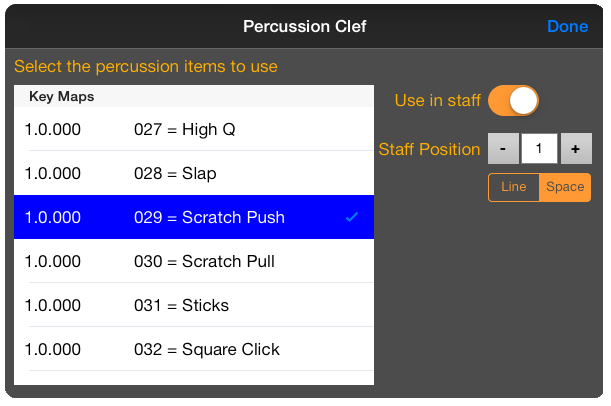Decrease staff position with minus button
Image resolution: width=611 pixels, height=406 pixels.
click(x=503, y=149)
